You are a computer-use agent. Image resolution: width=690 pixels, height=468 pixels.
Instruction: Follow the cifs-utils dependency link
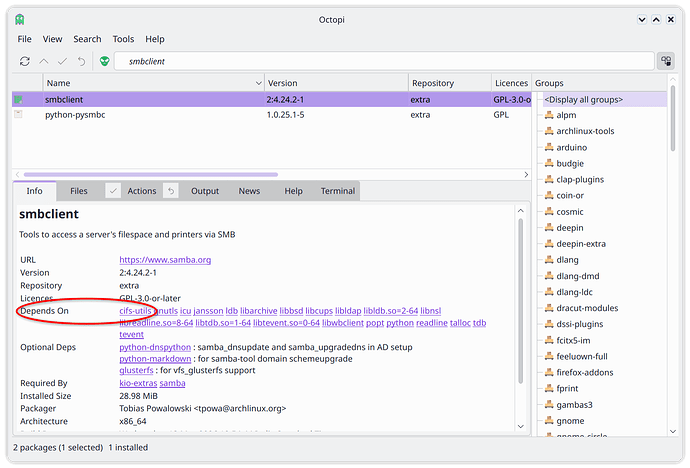point(135,311)
